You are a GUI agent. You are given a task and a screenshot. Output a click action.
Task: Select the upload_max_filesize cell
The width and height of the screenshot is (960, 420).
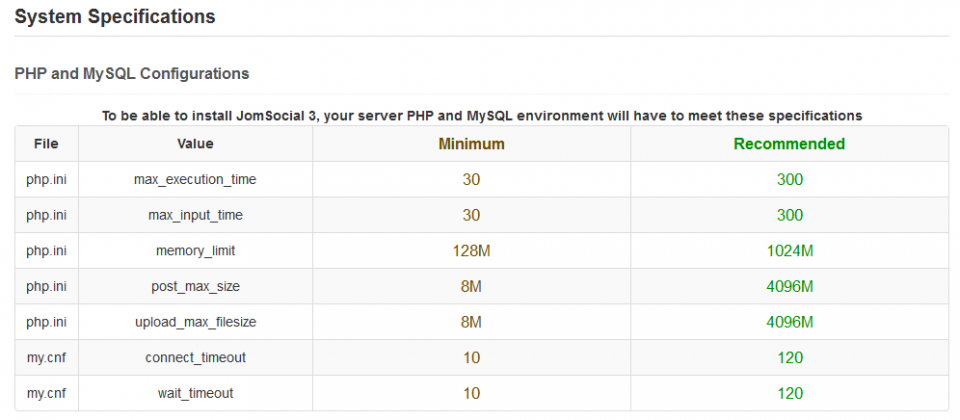pyautogui.click(x=195, y=321)
